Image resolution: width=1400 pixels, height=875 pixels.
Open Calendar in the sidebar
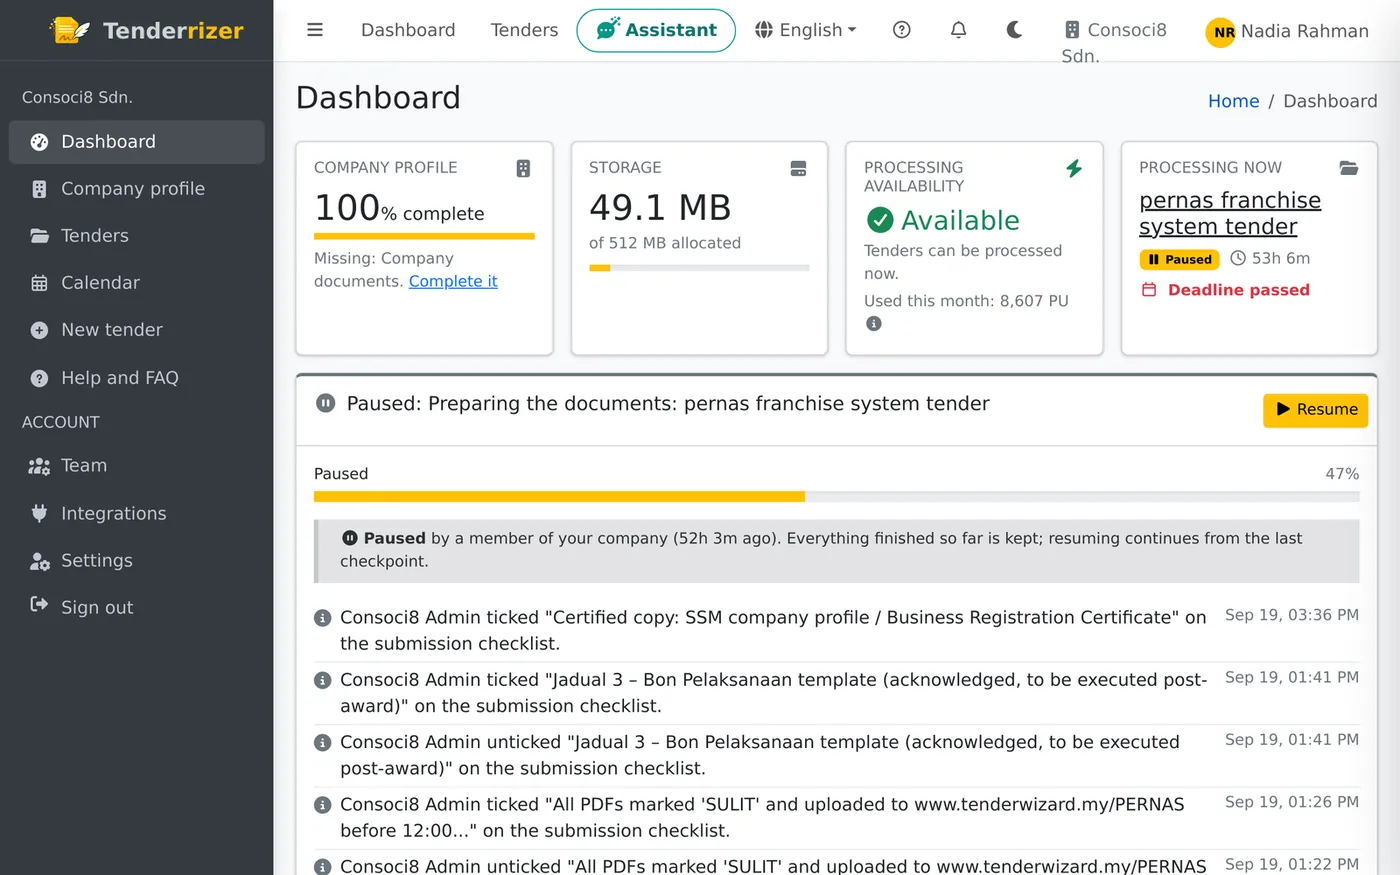pos(137,283)
